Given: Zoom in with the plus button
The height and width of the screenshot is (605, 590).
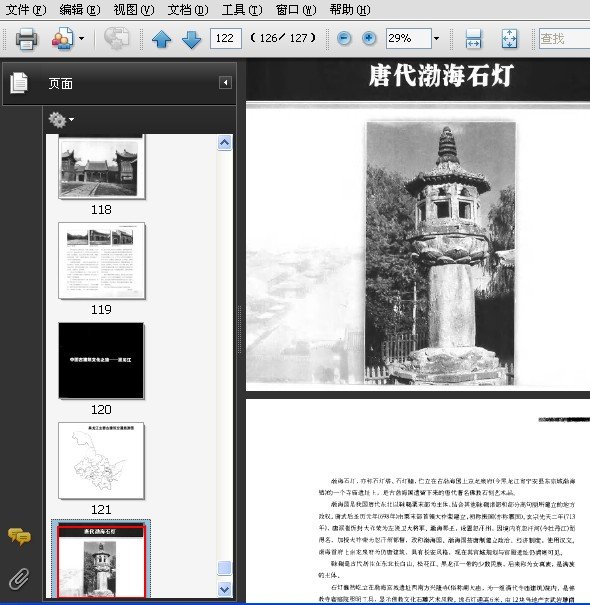Looking at the screenshot, I should [x=369, y=38].
